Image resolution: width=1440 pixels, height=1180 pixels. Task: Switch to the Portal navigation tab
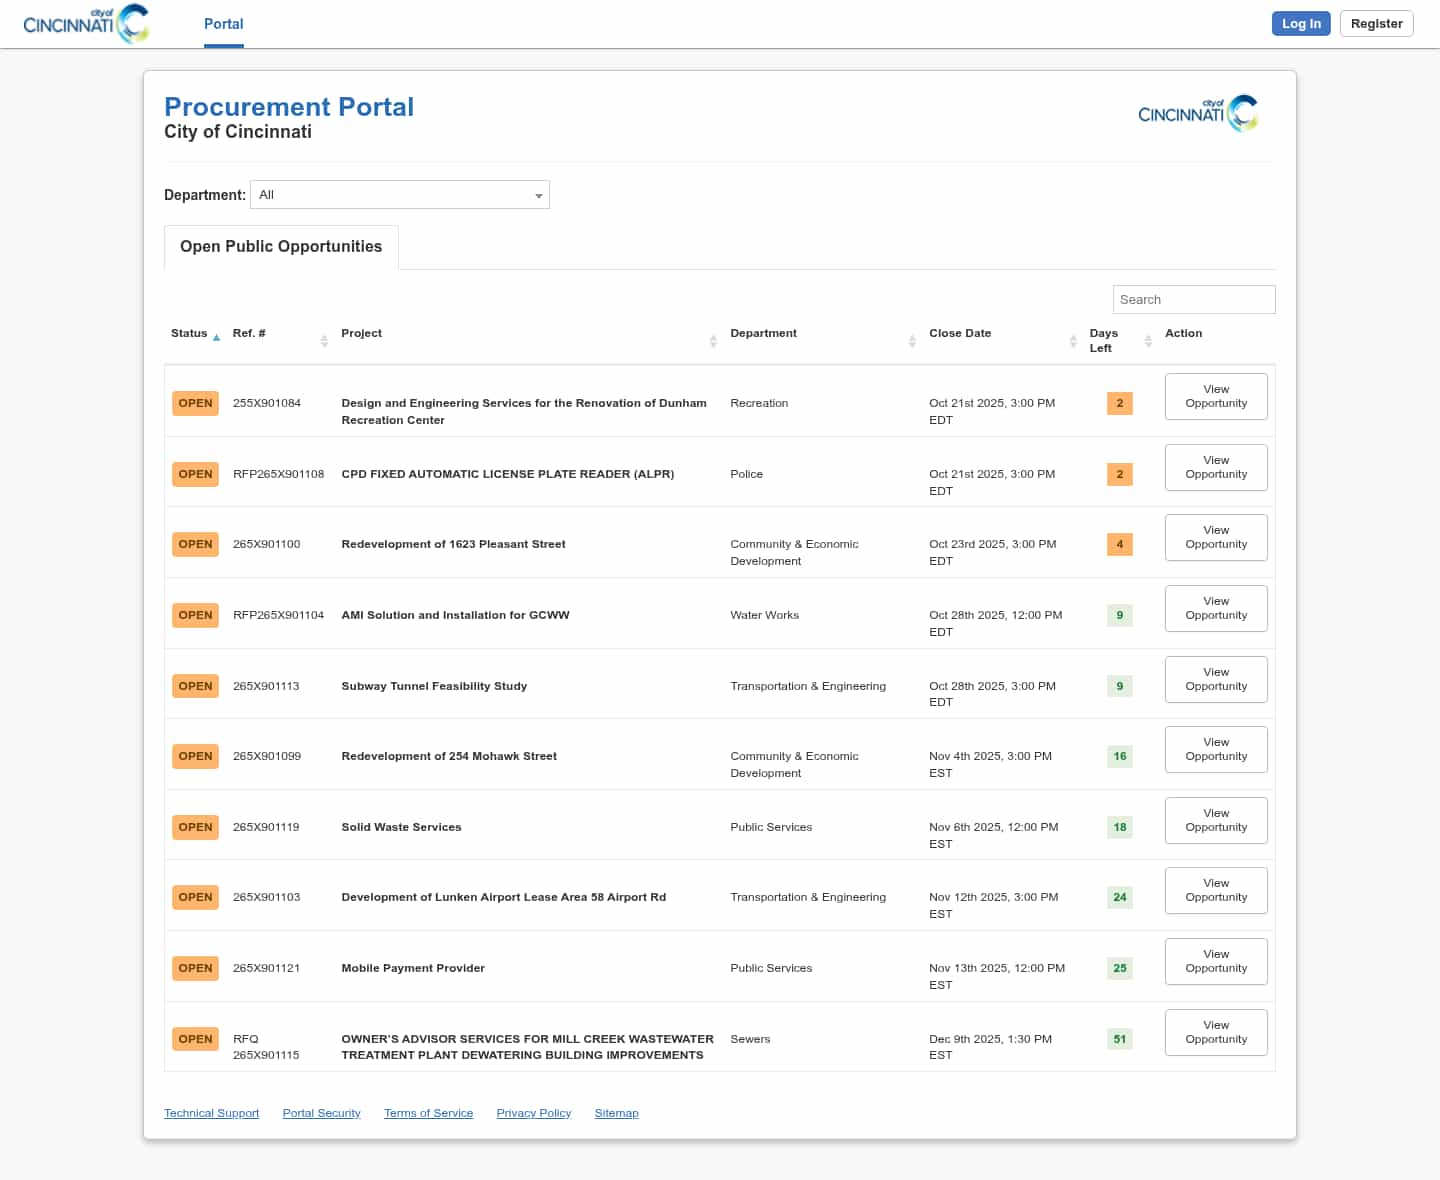pyautogui.click(x=224, y=24)
